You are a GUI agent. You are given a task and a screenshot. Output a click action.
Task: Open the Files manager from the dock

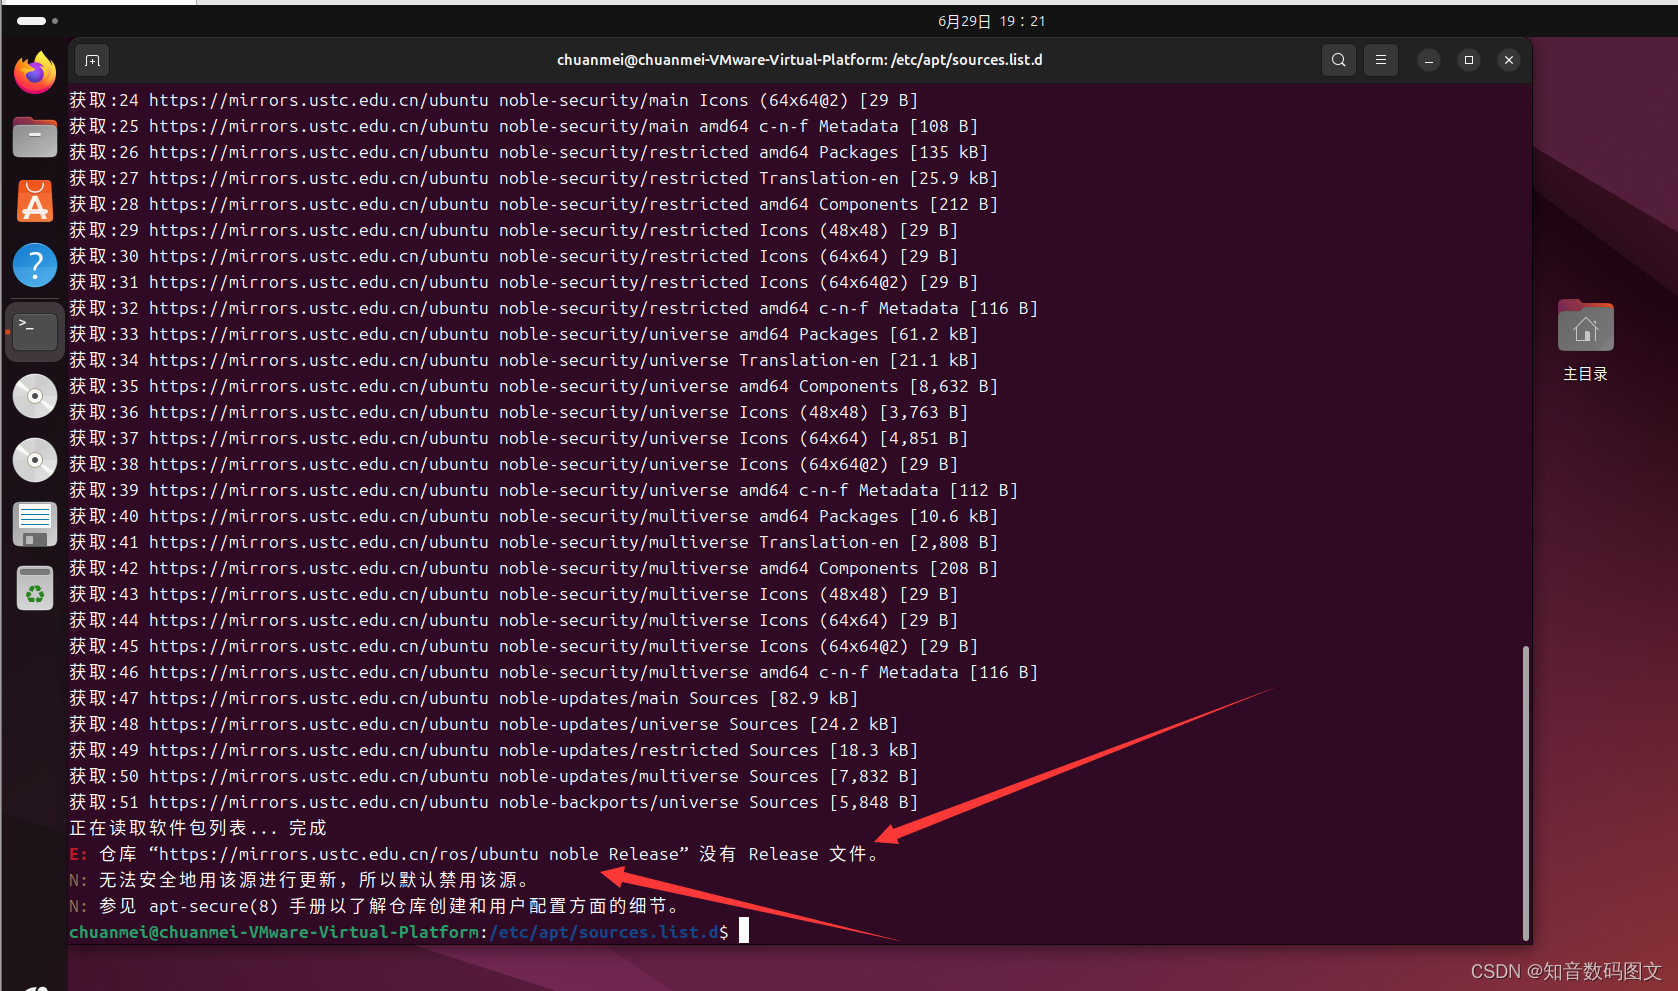tap(34, 137)
